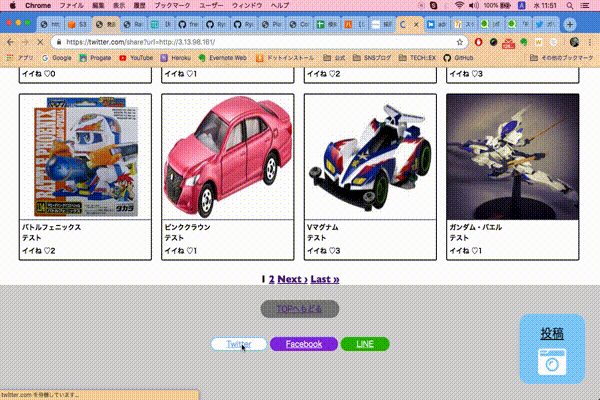Viewport: 600px width, 400px height.
Task: Close the currently loading tab
Action: [416, 24]
